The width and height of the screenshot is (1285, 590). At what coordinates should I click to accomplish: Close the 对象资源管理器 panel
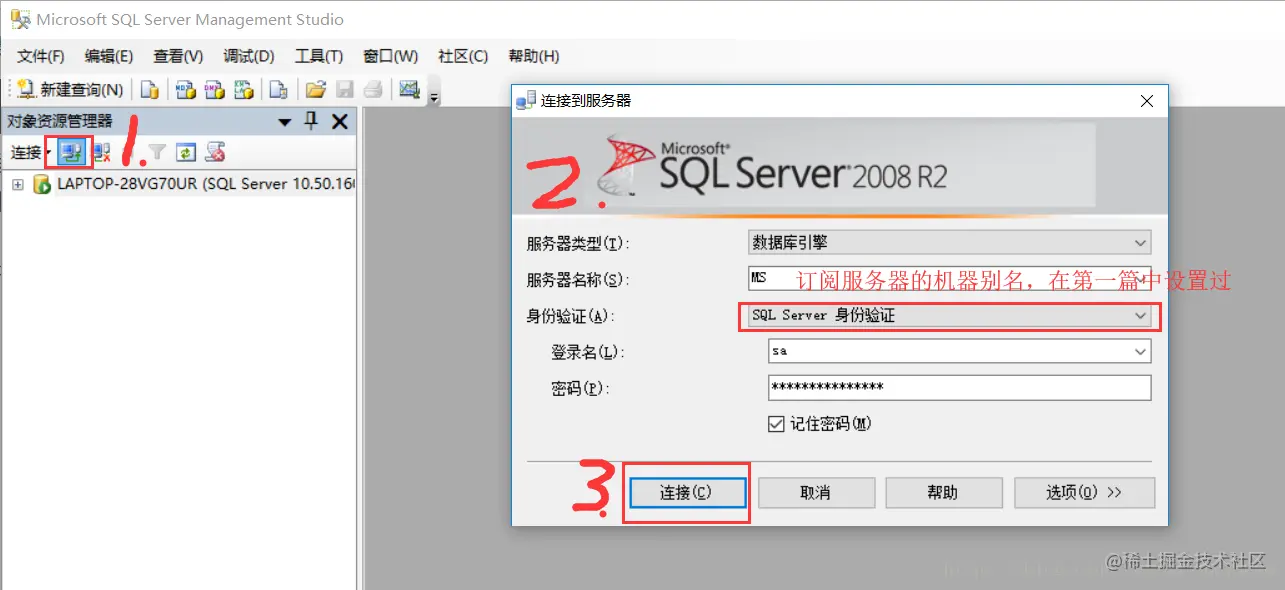(x=340, y=122)
